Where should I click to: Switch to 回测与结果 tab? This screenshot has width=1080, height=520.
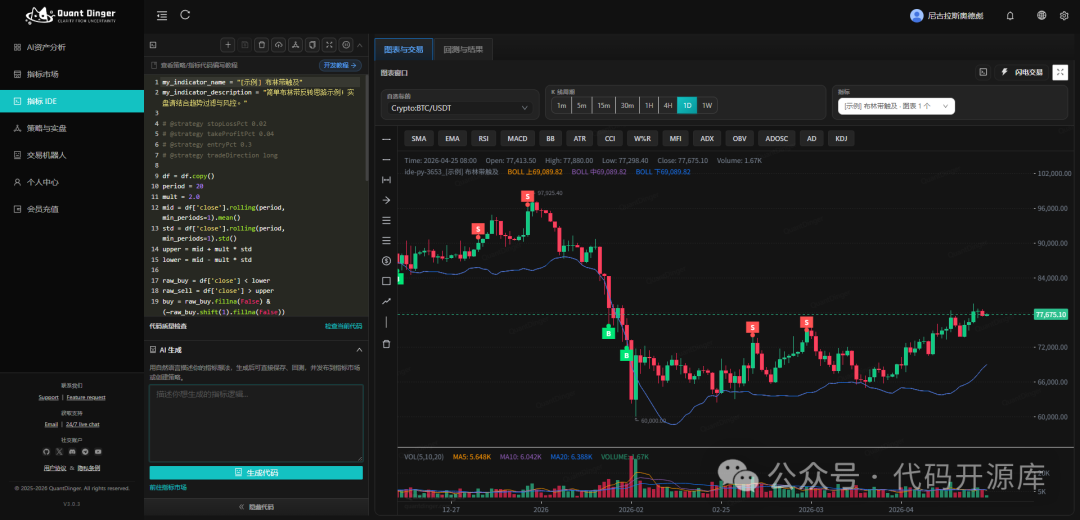tap(464, 50)
